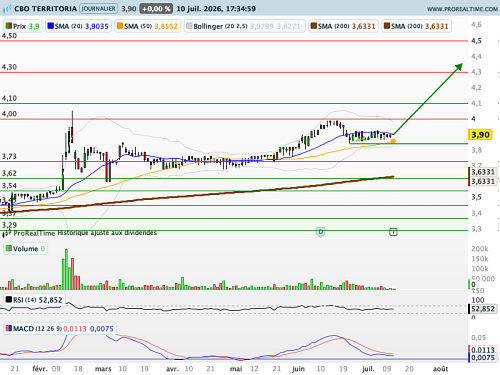The height and width of the screenshot is (375, 500).
Task: Click the grey Bollinger color swatch
Action: (x=189, y=26)
